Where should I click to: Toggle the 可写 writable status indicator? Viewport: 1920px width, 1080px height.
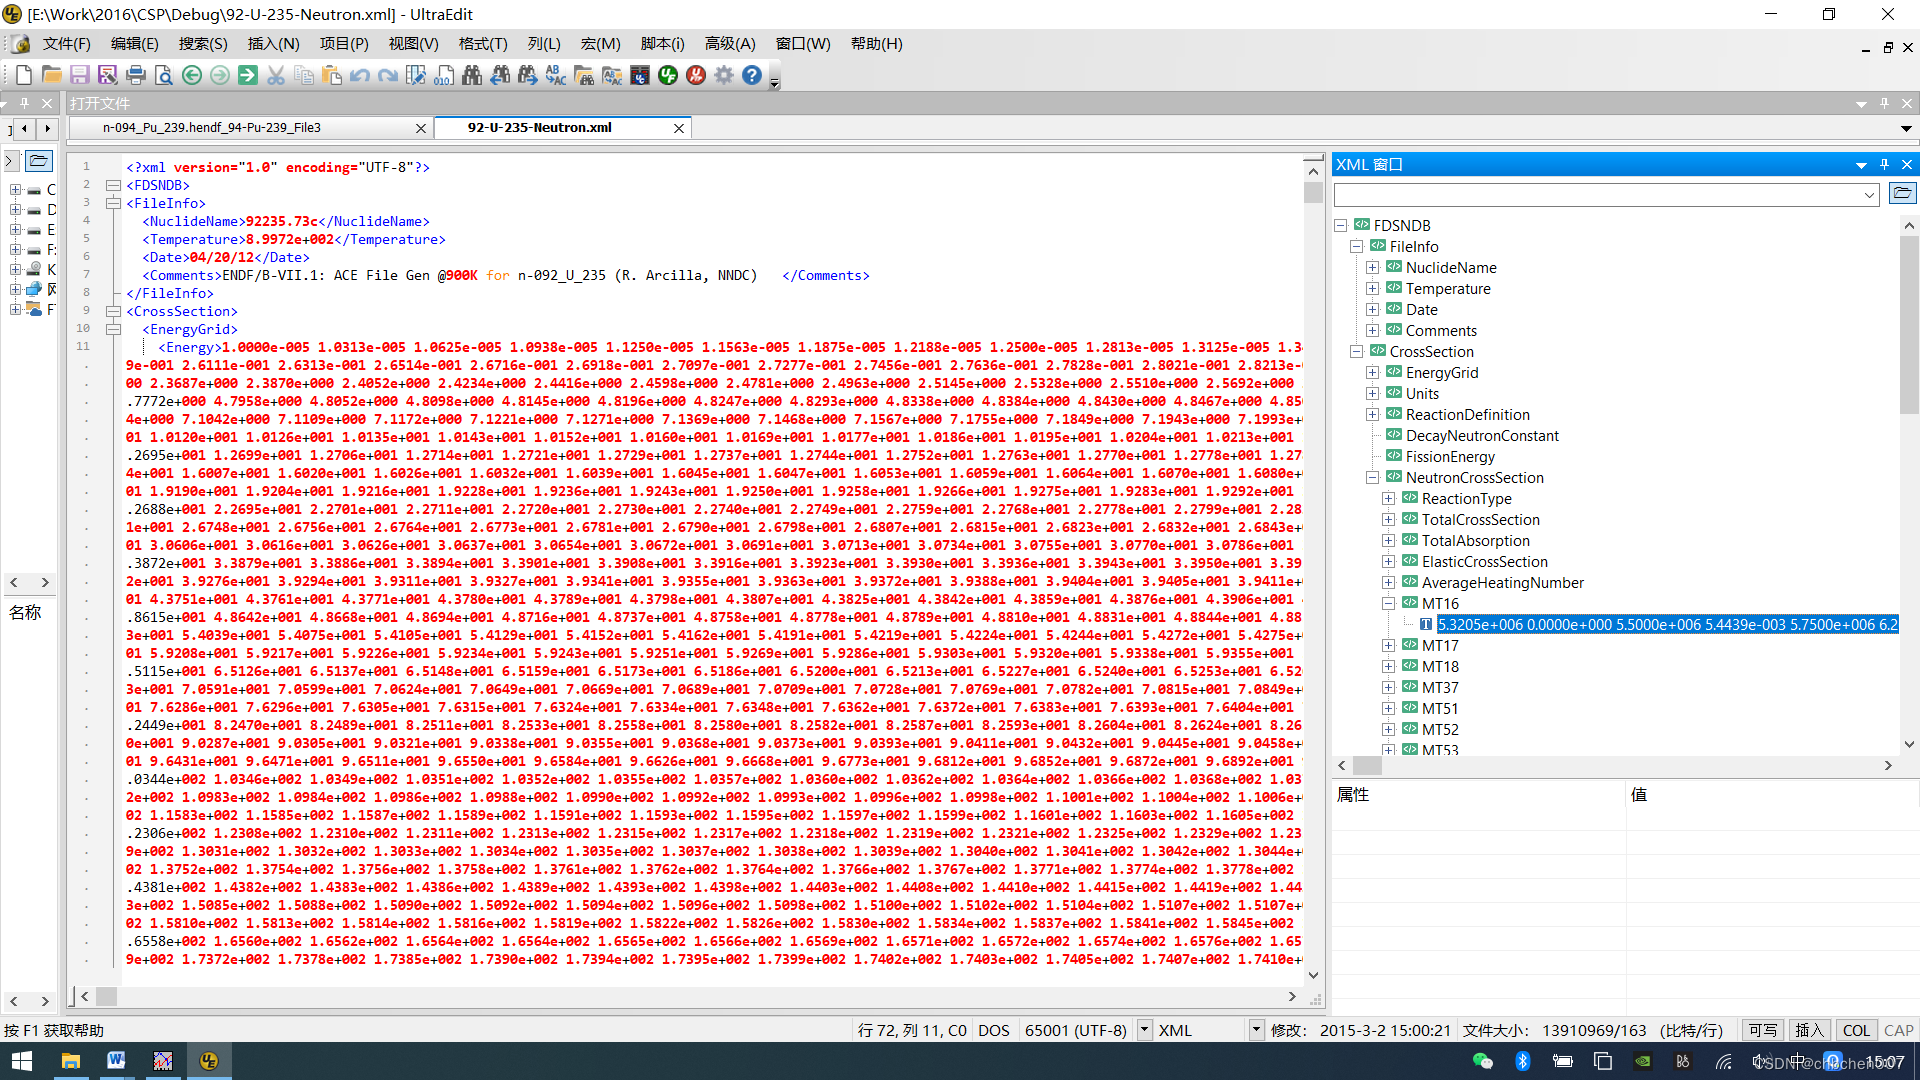(x=1763, y=1030)
